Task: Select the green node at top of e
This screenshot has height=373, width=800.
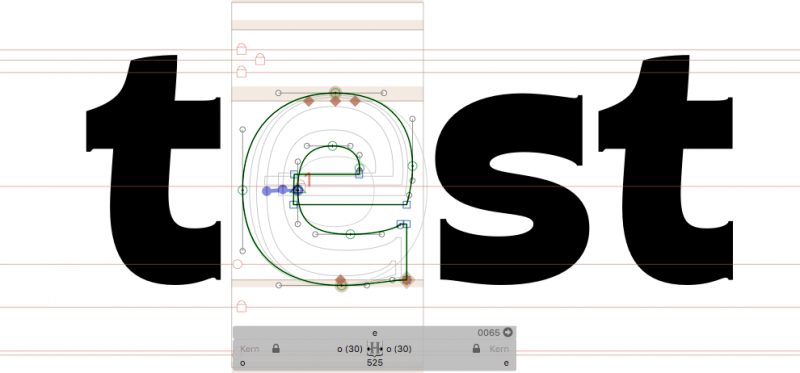Action: [335, 93]
